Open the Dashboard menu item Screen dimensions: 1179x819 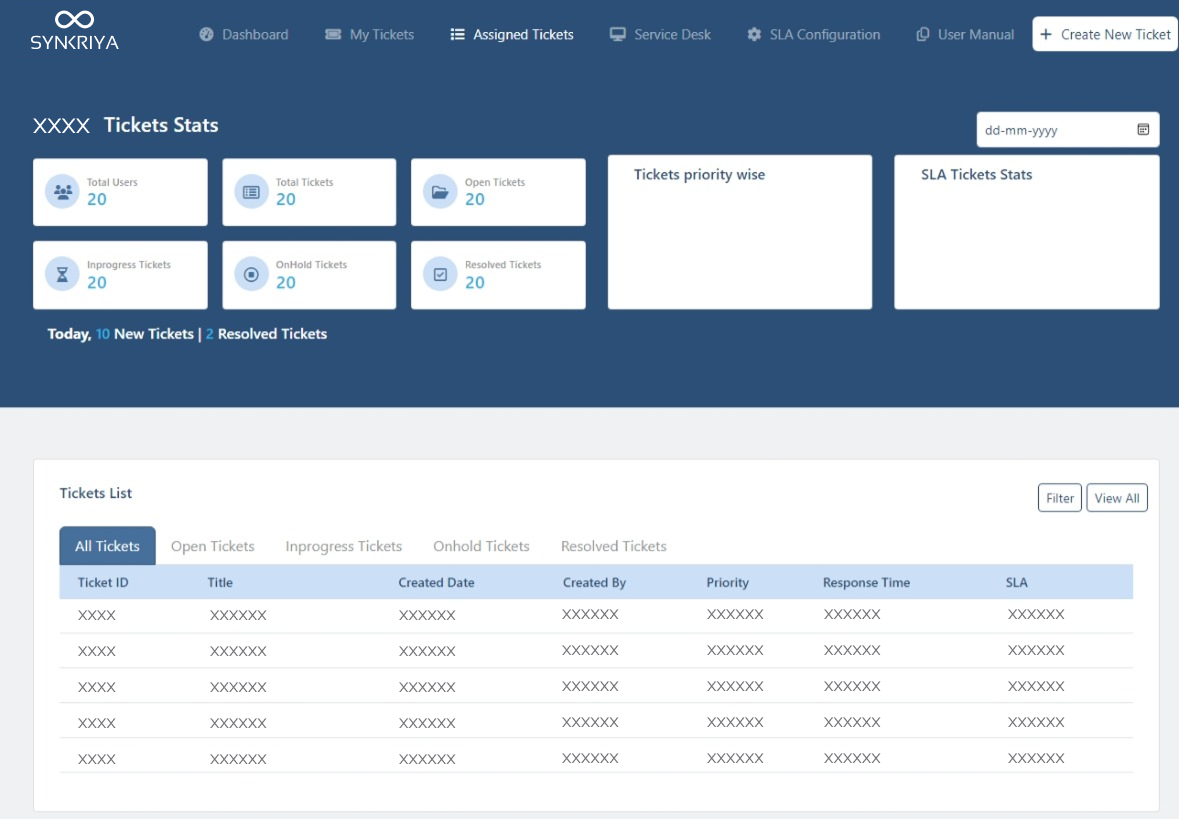[x=244, y=35]
